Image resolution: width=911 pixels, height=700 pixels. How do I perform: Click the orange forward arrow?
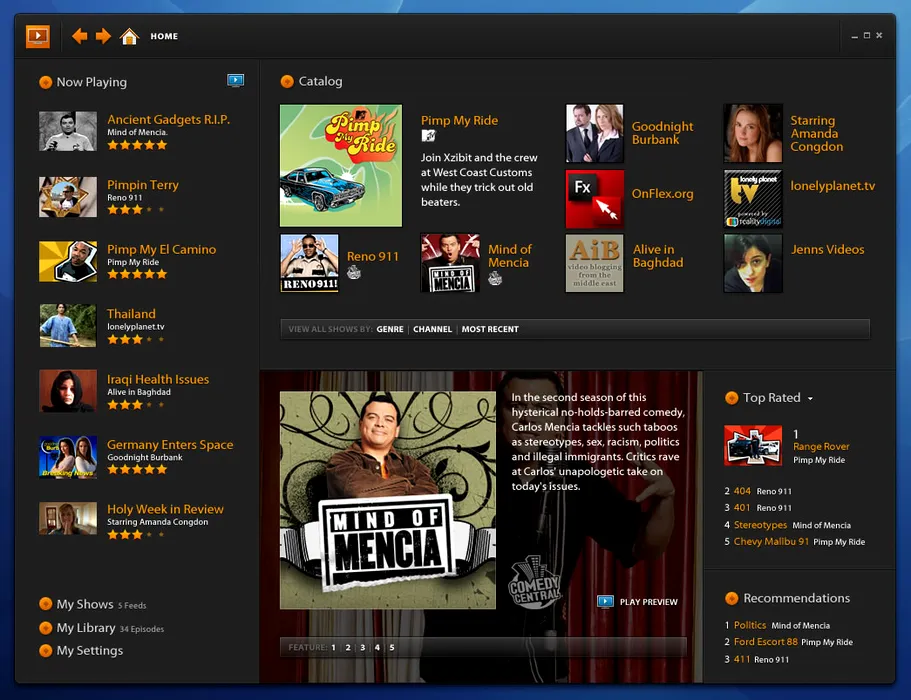(103, 36)
